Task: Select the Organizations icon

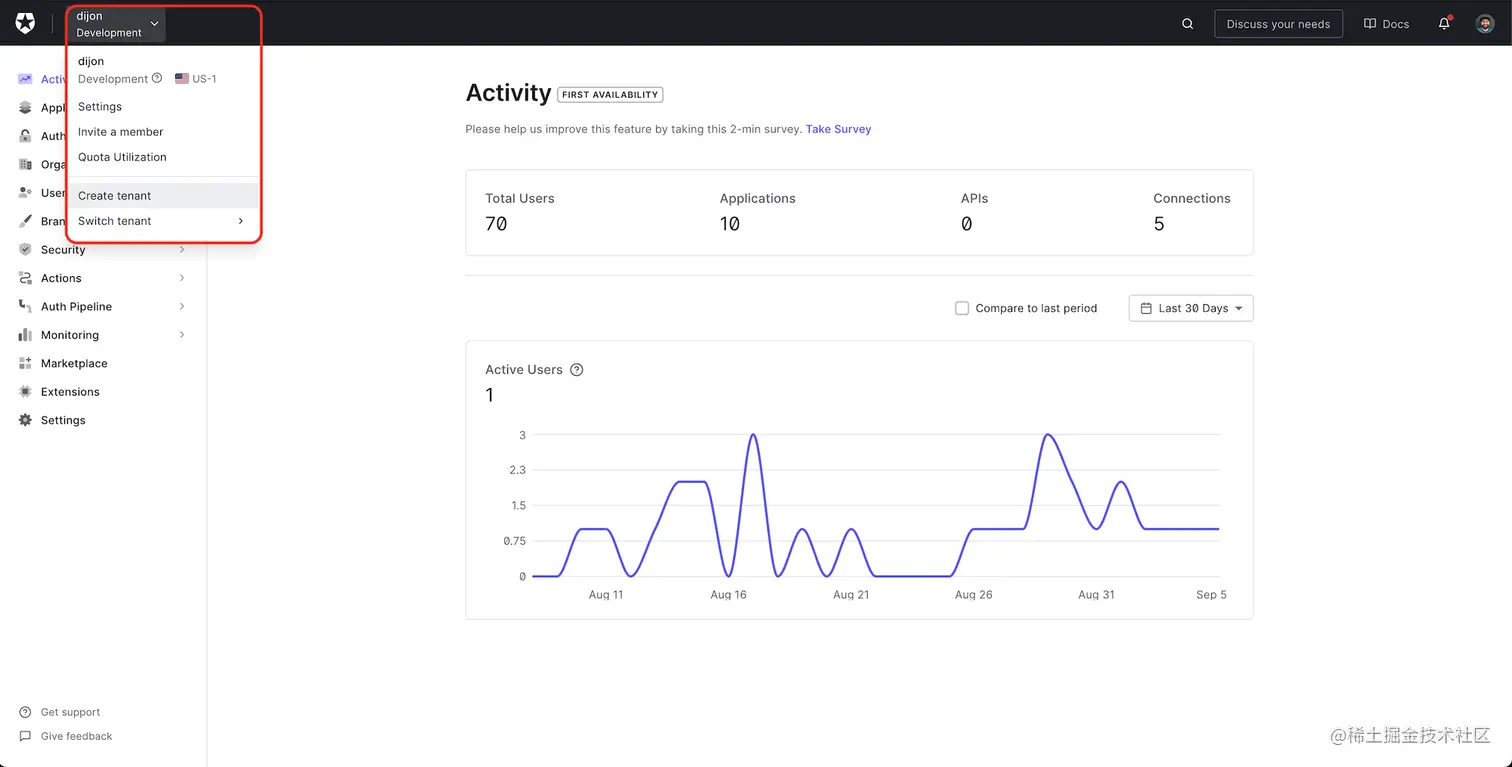Action: coord(24,164)
